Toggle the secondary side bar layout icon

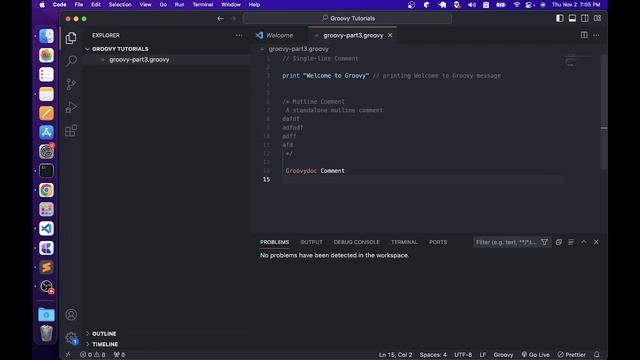click(585, 18)
